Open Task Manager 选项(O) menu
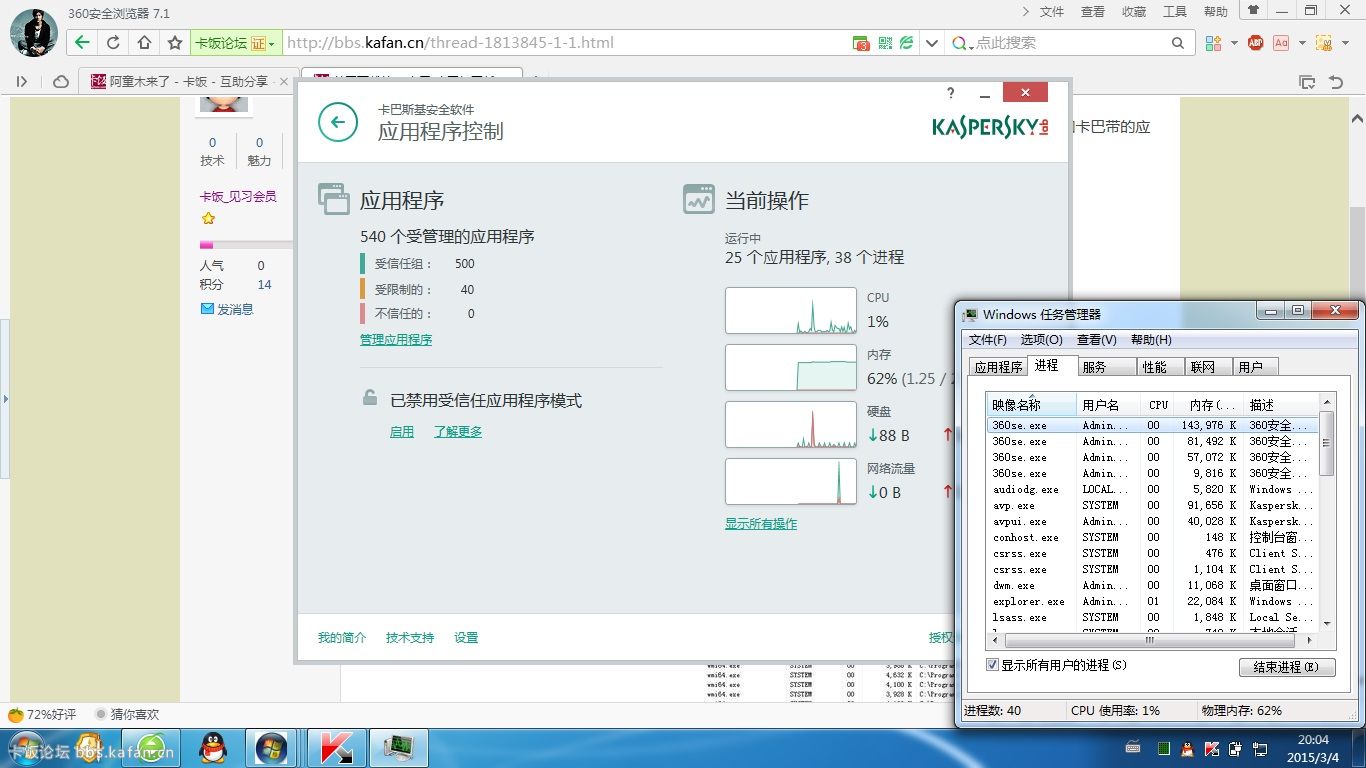 coord(1041,340)
